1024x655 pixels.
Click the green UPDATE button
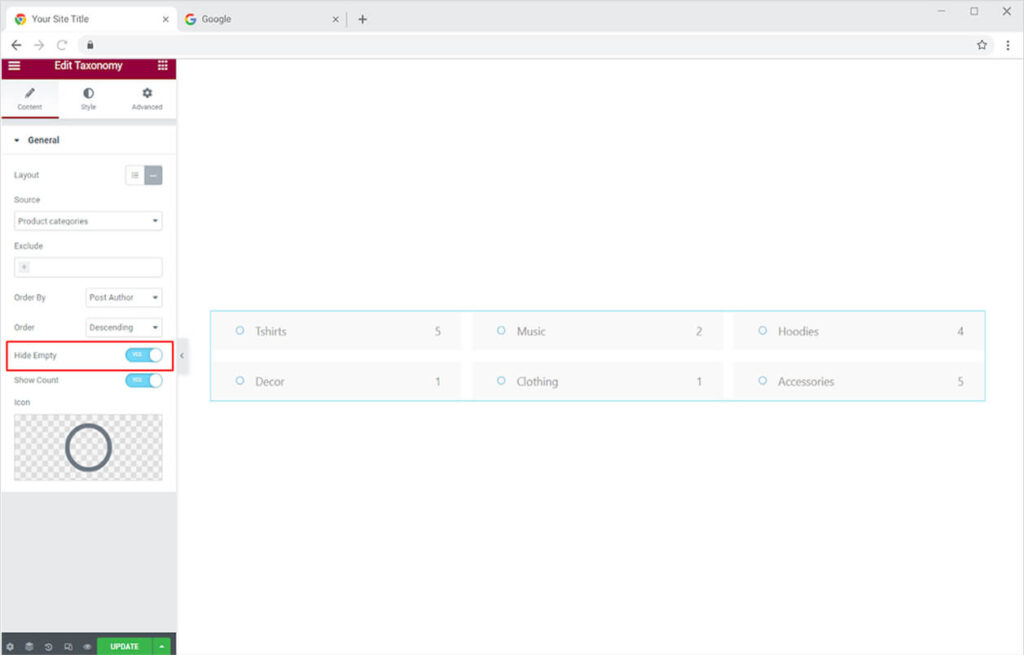[x=124, y=646]
